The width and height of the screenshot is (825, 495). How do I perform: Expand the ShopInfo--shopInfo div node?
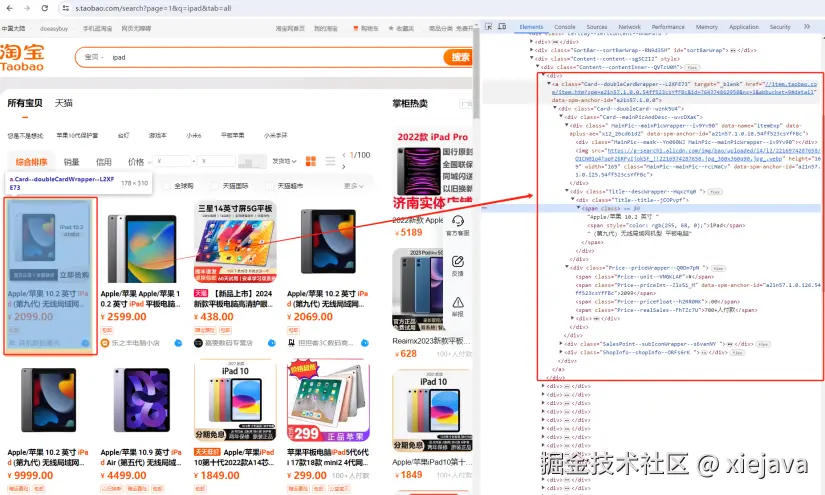[x=561, y=352]
